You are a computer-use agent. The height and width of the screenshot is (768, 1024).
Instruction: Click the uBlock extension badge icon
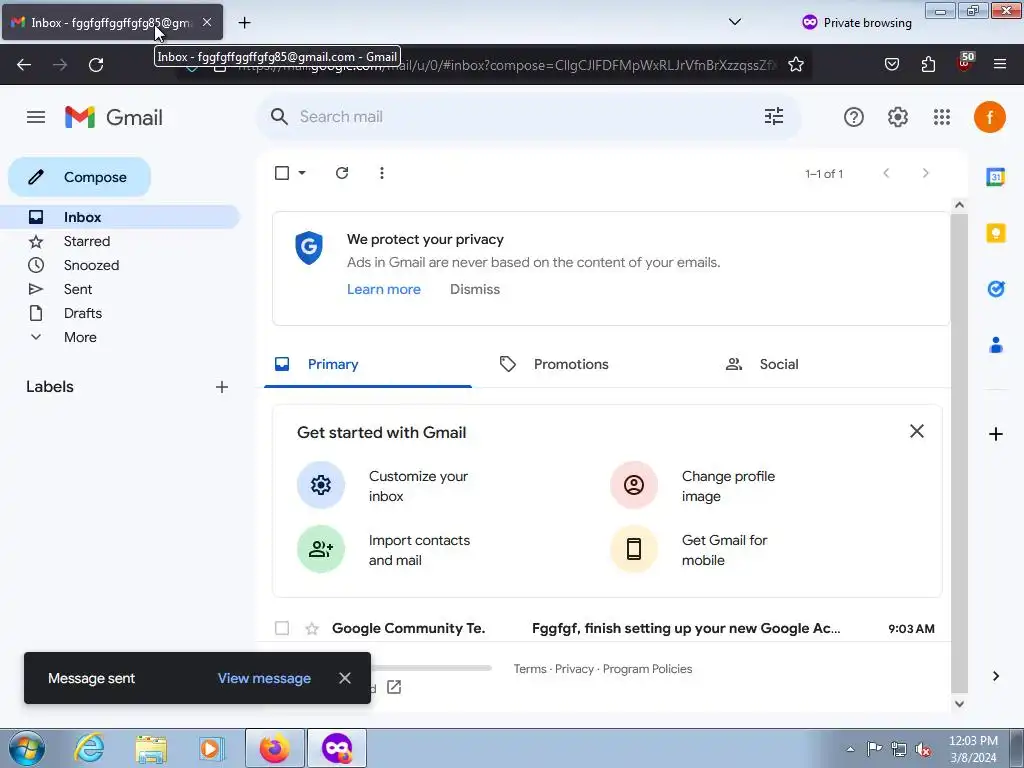(x=965, y=62)
